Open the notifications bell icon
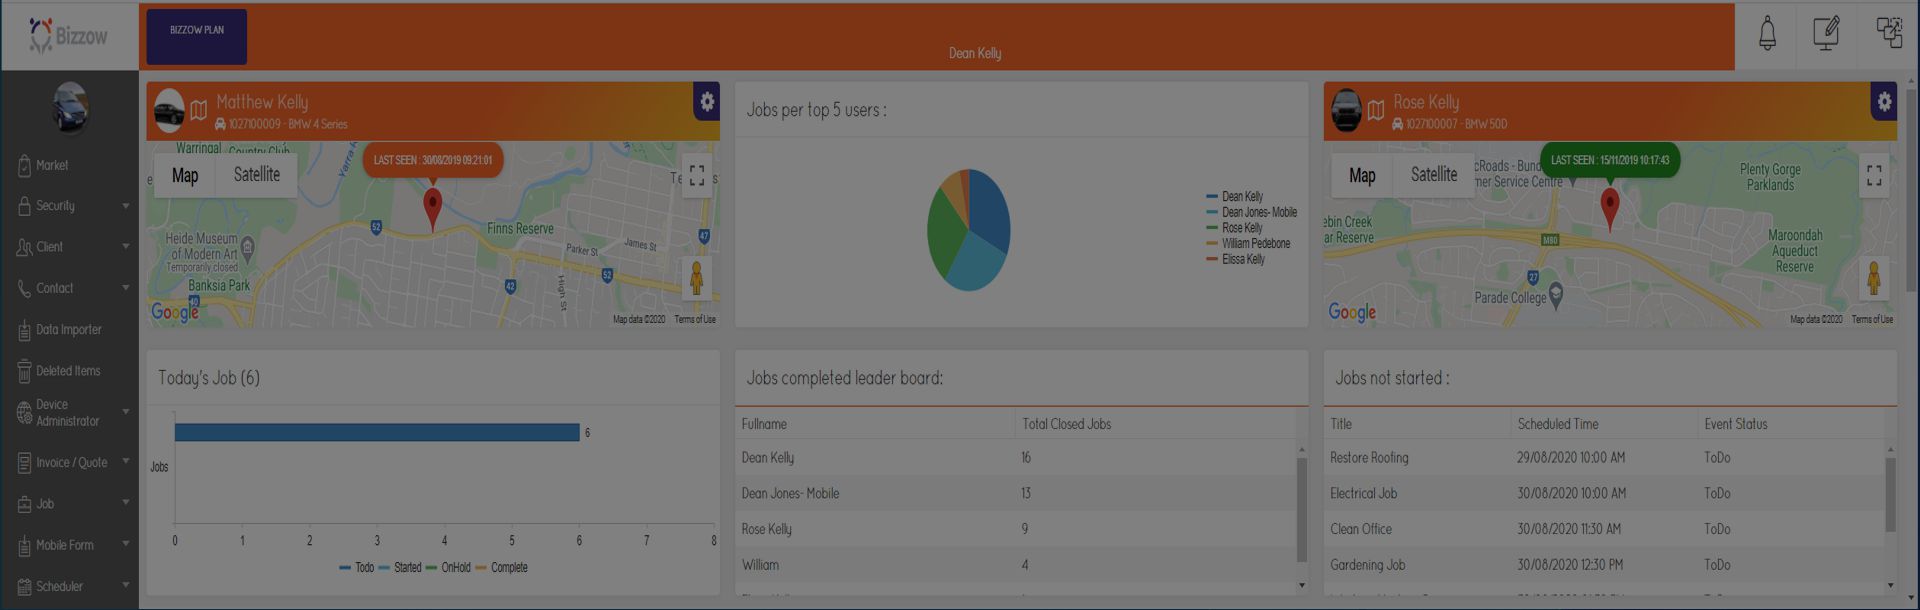 pyautogui.click(x=1767, y=34)
